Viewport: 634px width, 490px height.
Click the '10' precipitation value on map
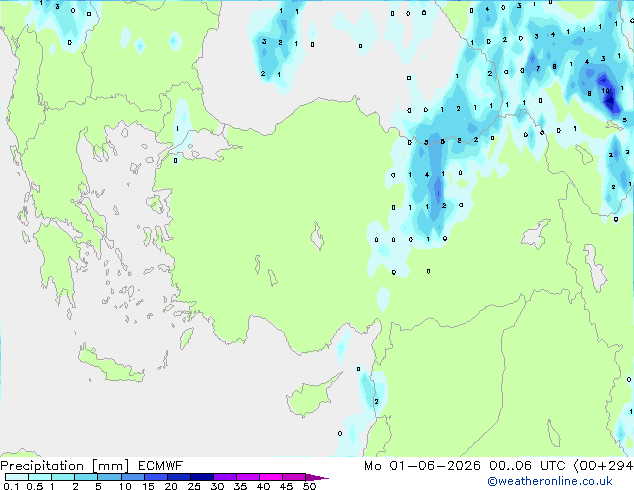(x=605, y=91)
